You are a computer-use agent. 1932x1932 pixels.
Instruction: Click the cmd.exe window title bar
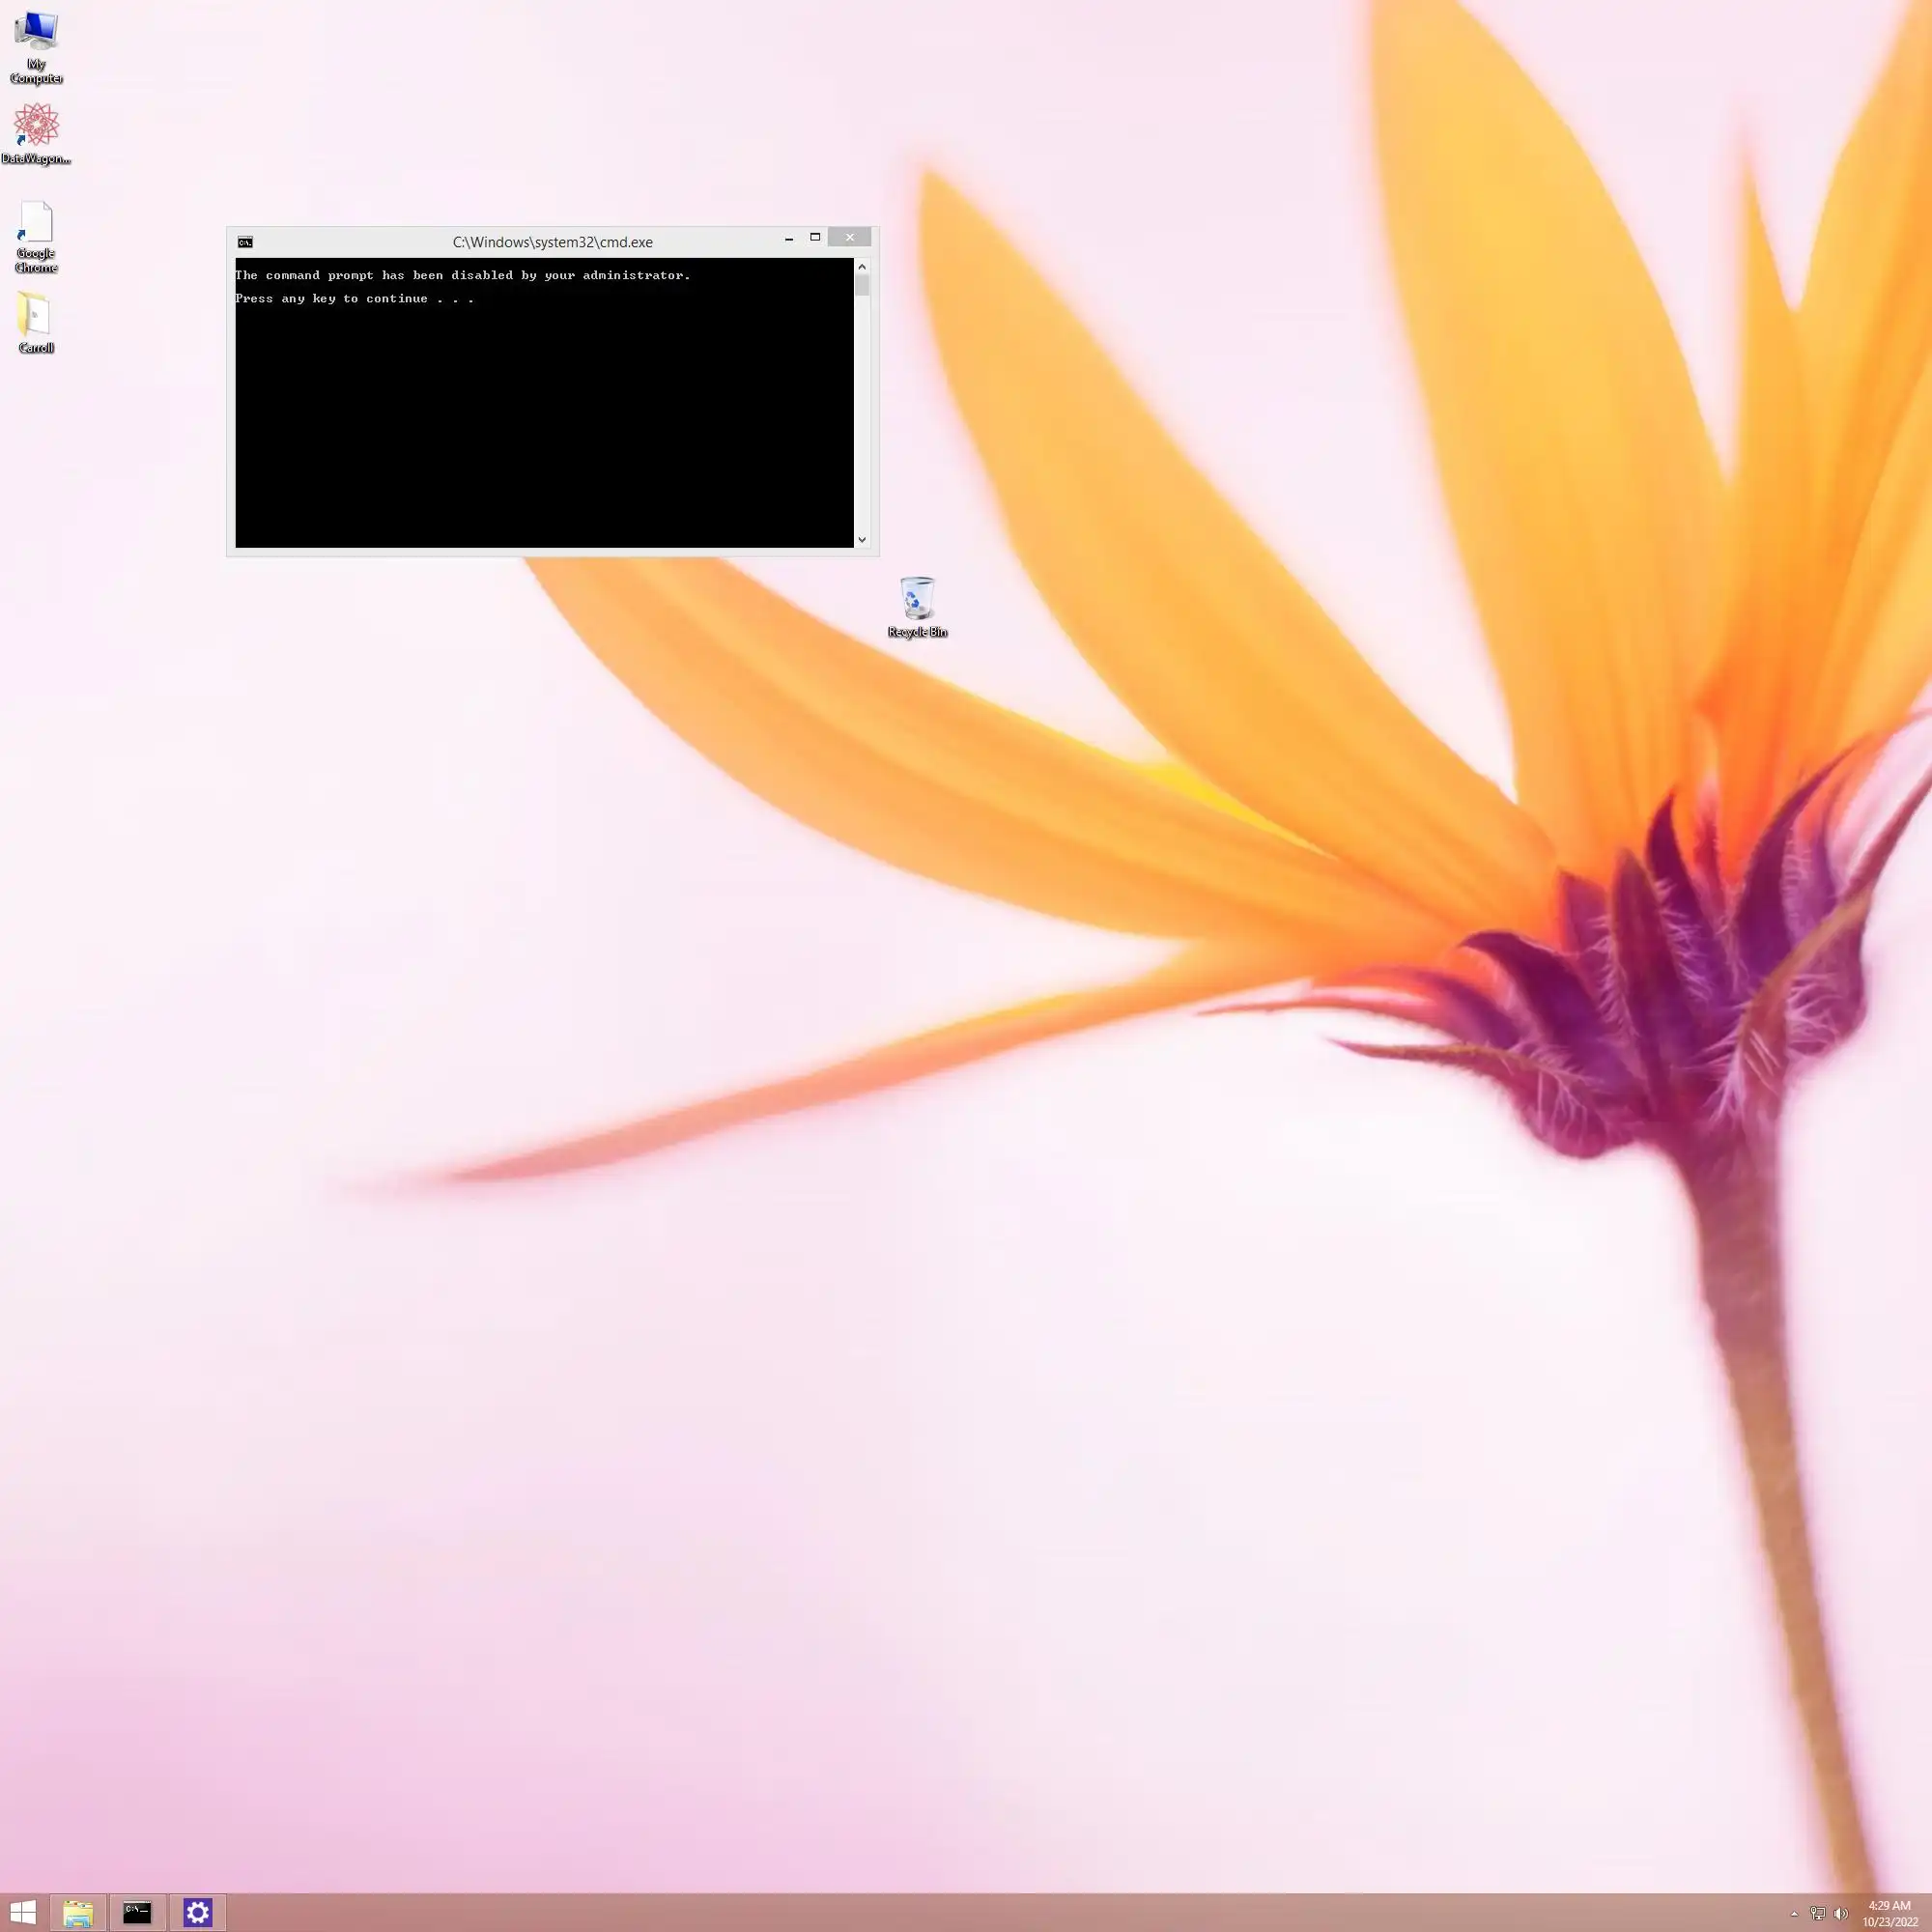click(552, 242)
